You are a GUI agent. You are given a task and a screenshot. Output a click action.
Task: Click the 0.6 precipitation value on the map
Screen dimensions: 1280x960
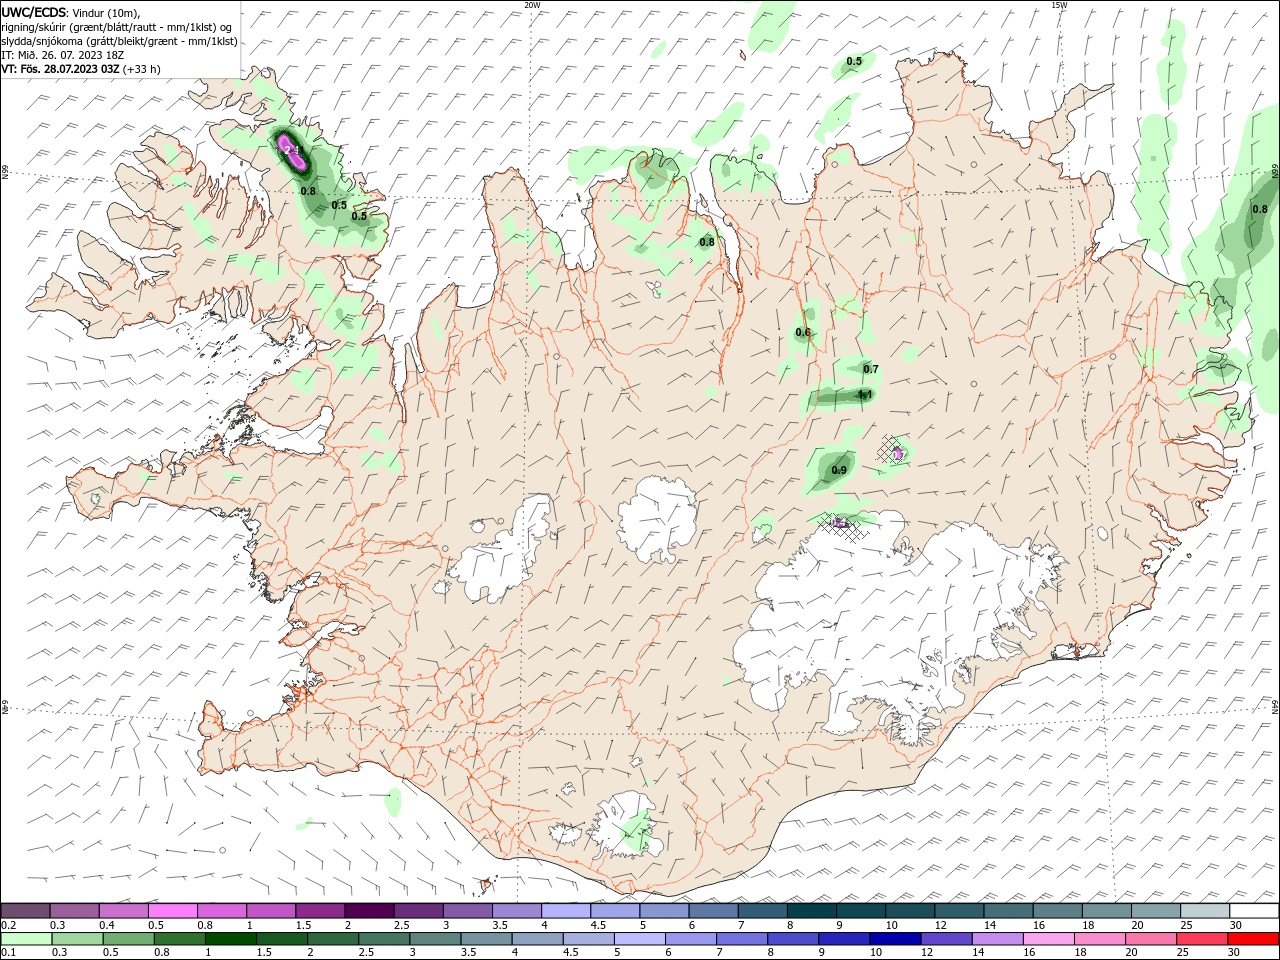coord(803,333)
